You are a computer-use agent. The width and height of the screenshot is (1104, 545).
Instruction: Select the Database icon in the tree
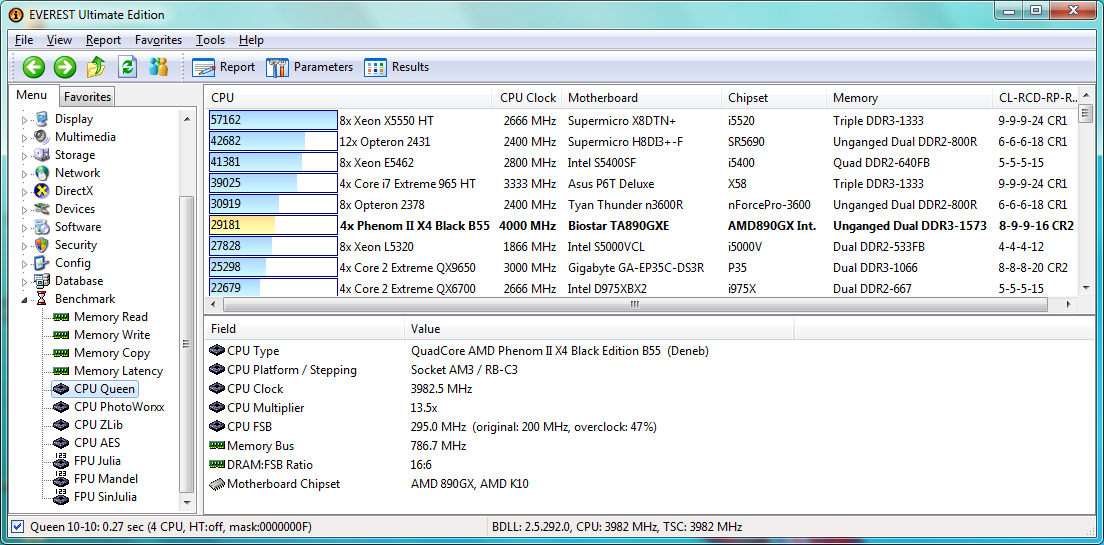[42, 281]
